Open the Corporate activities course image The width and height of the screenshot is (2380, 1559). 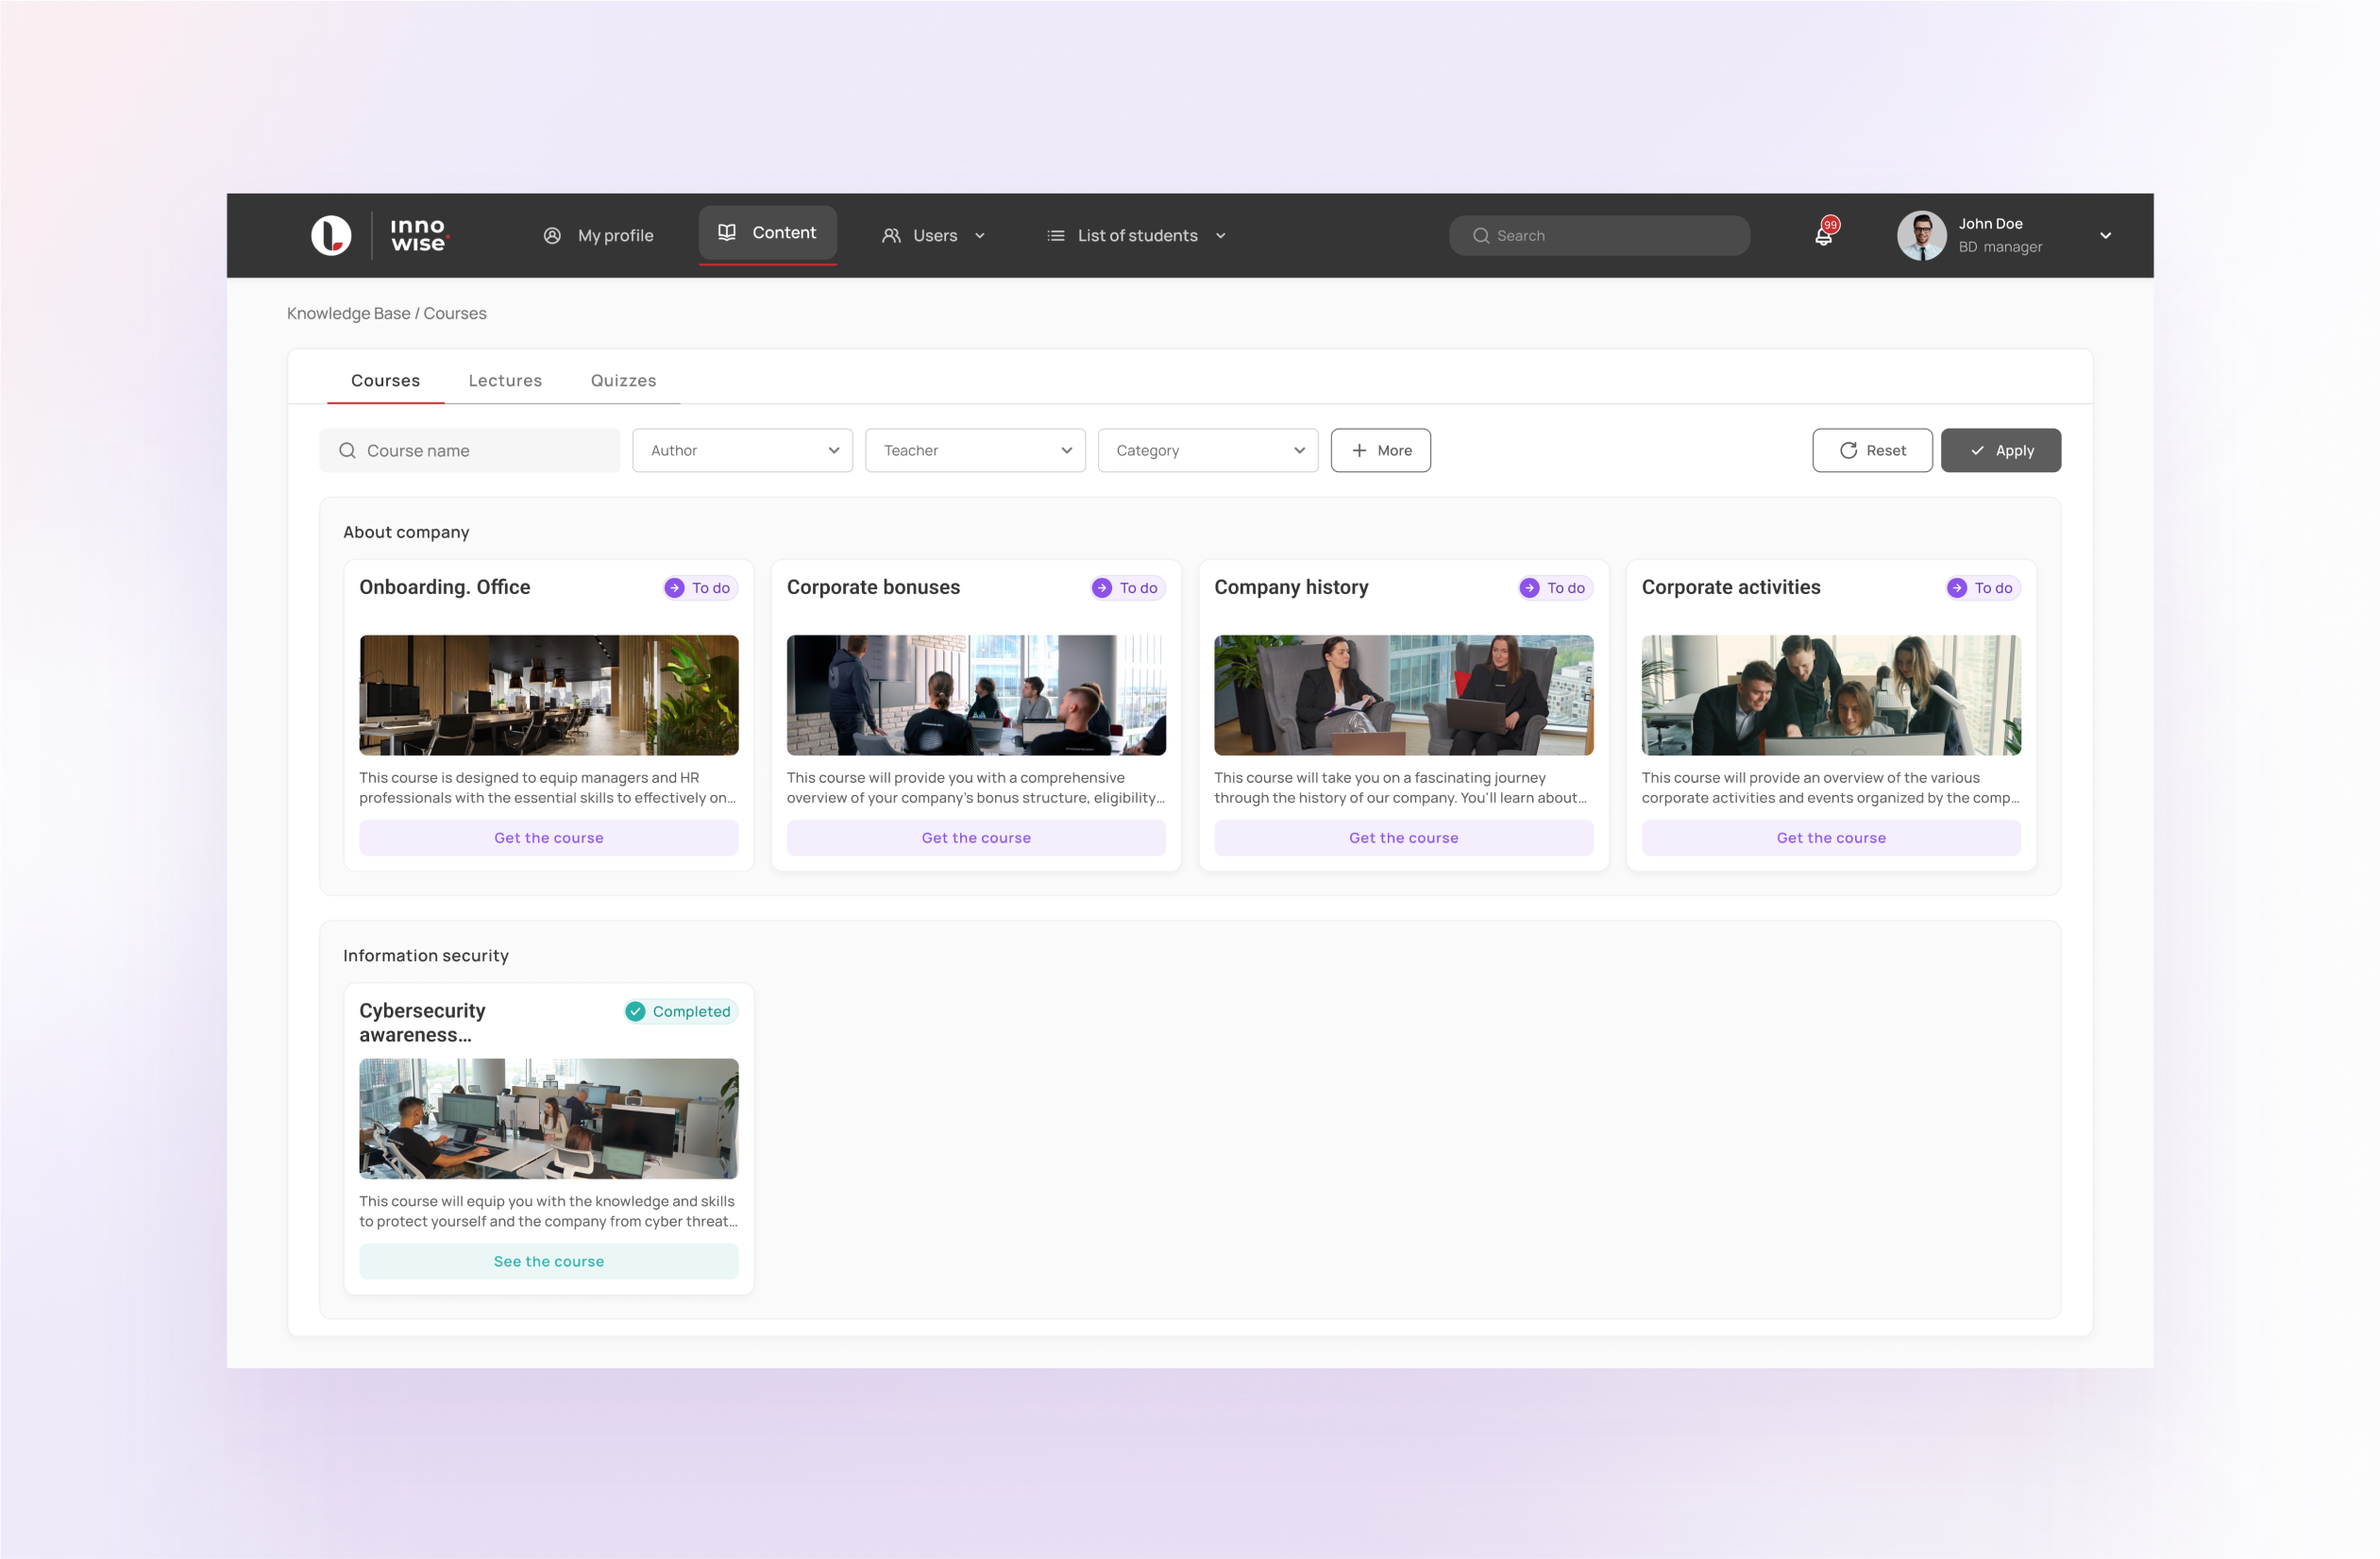pyautogui.click(x=1831, y=695)
